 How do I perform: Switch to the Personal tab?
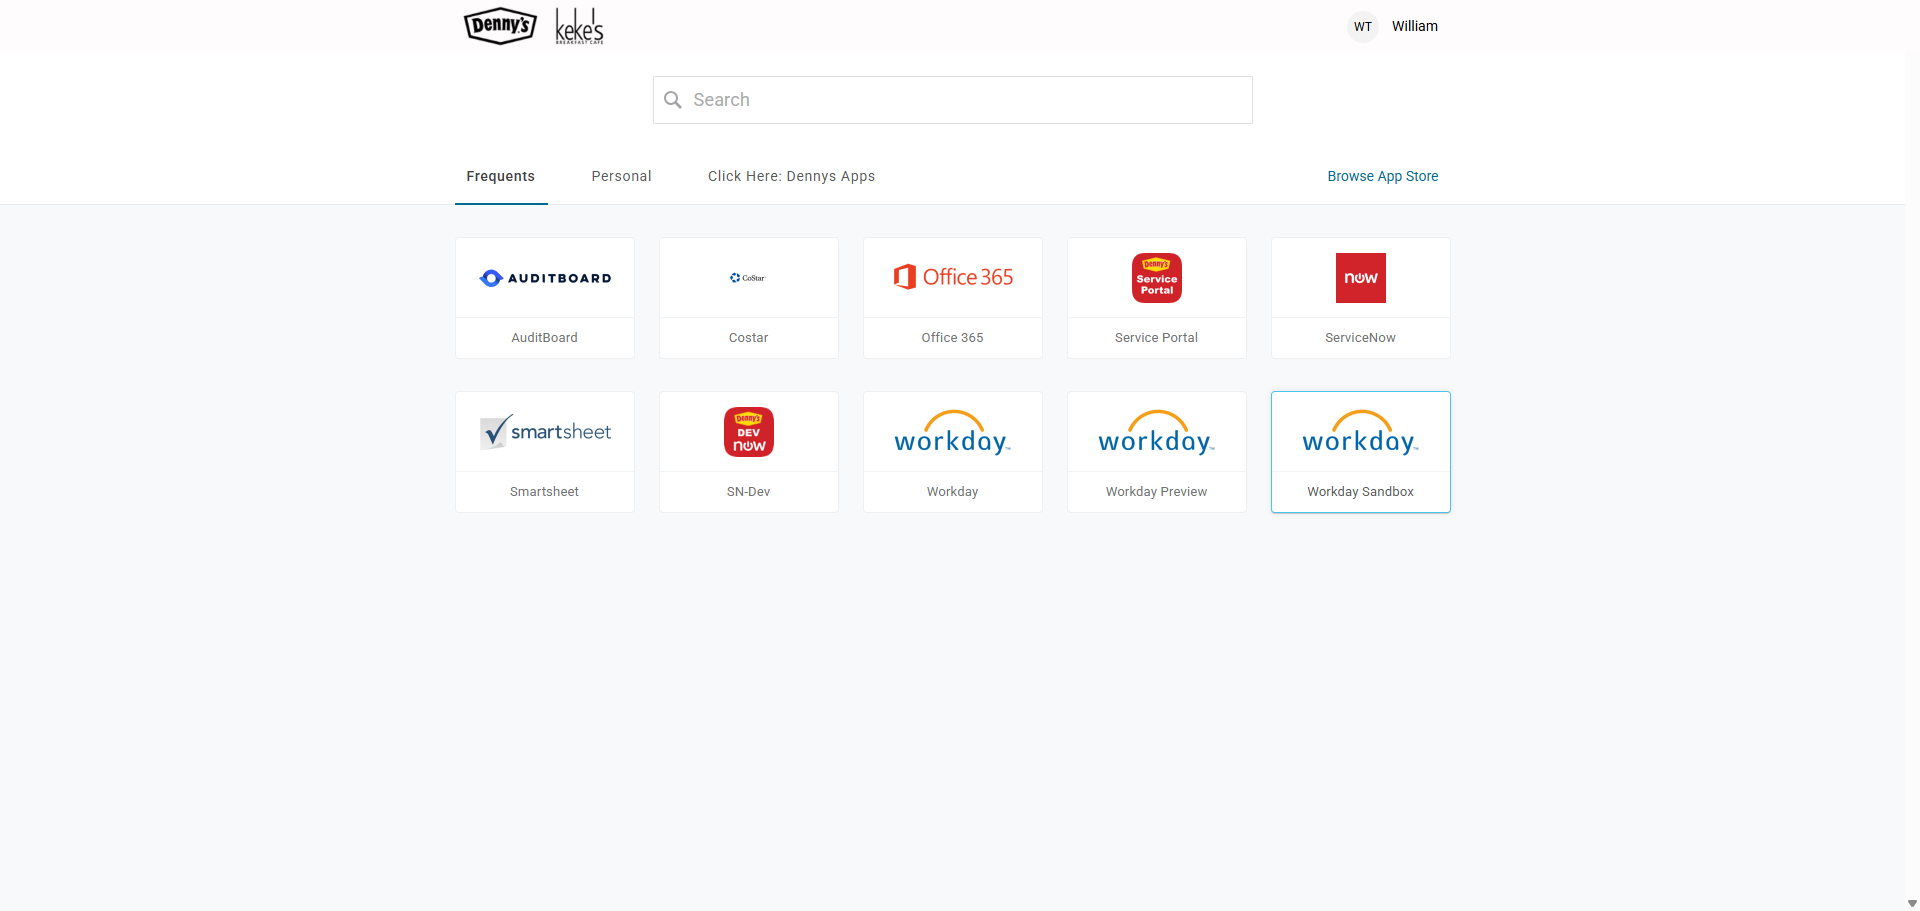[621, 176]
